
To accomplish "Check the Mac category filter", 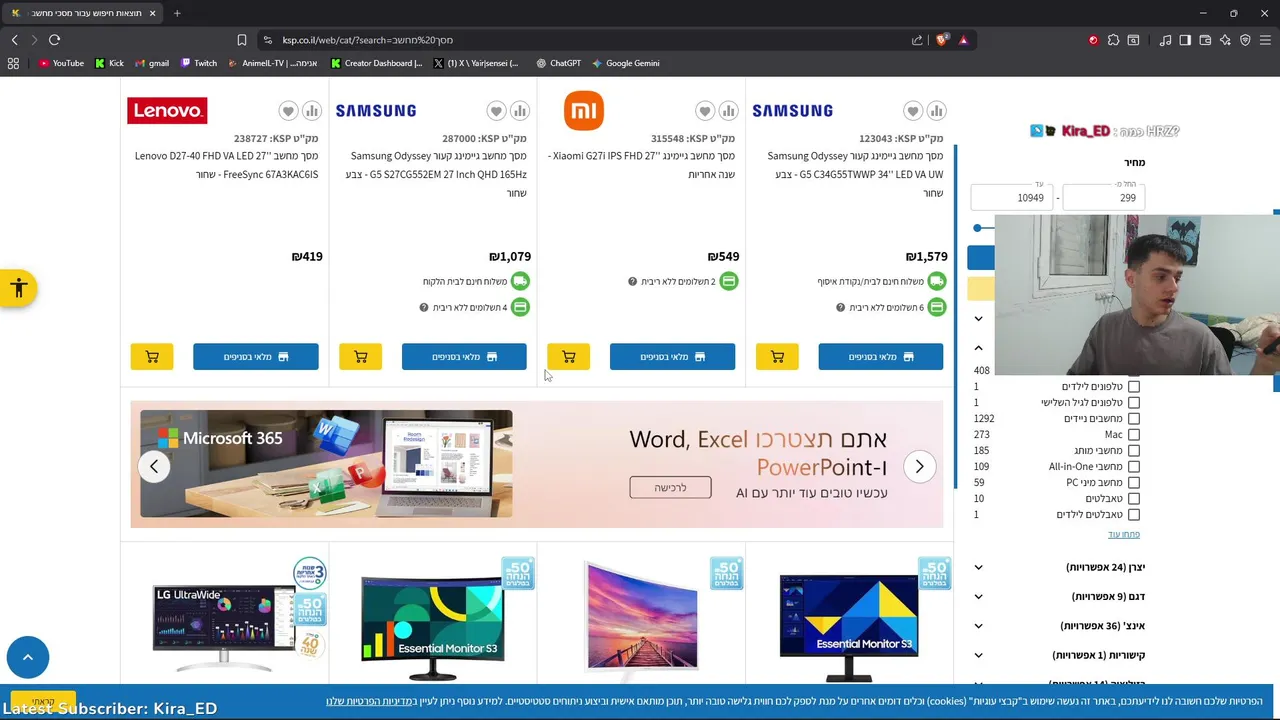I will point(1134,434).
